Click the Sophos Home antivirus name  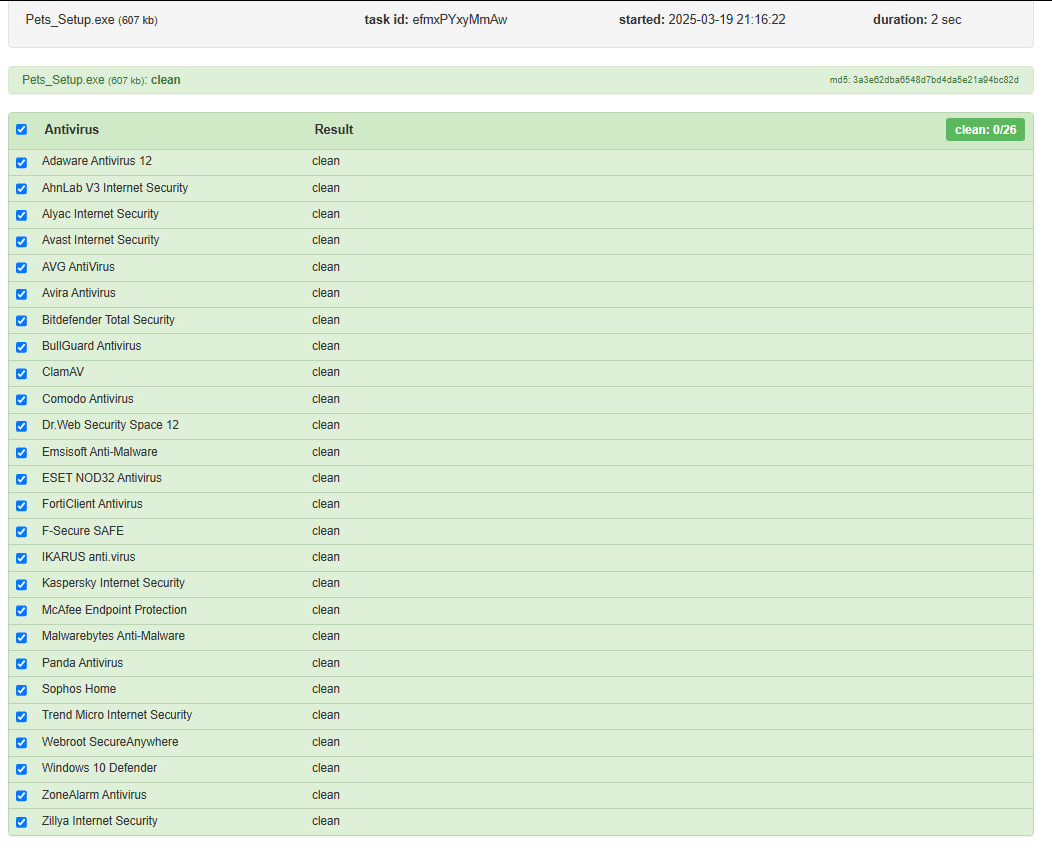point(79,689)
